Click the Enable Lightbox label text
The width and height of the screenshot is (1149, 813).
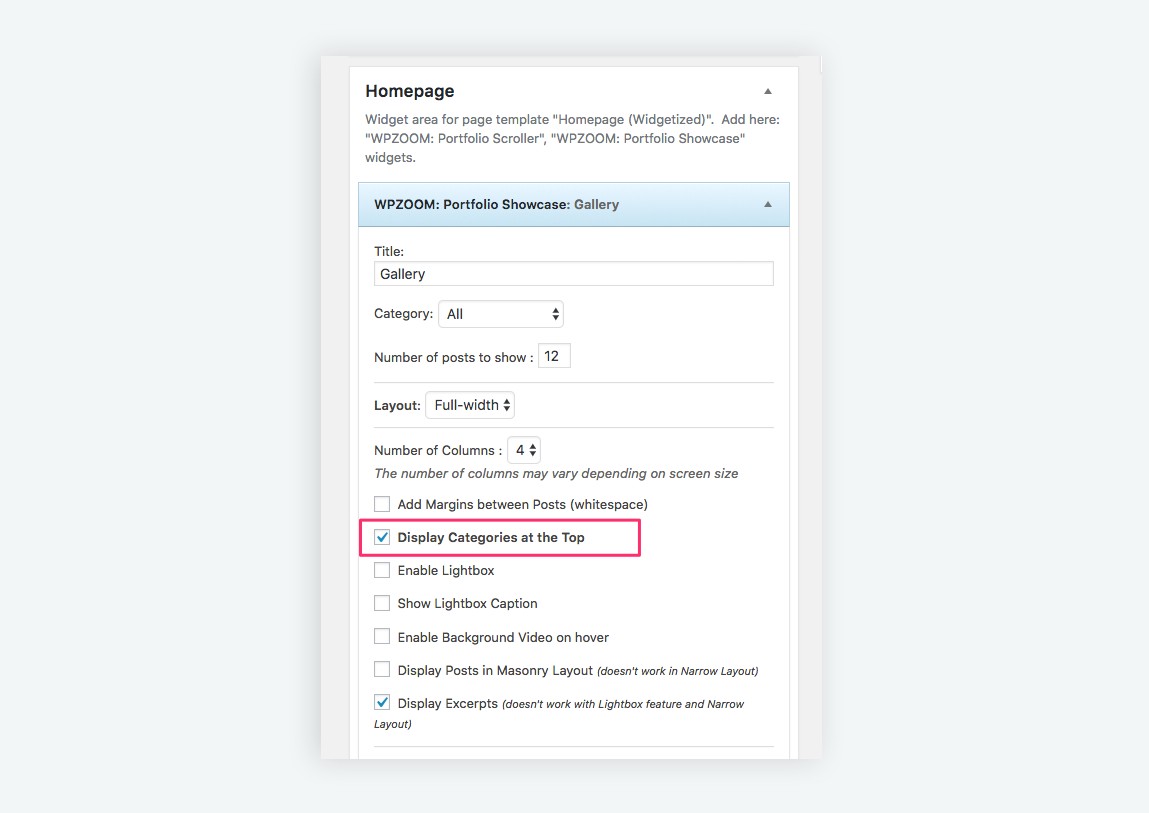point(446,570)
